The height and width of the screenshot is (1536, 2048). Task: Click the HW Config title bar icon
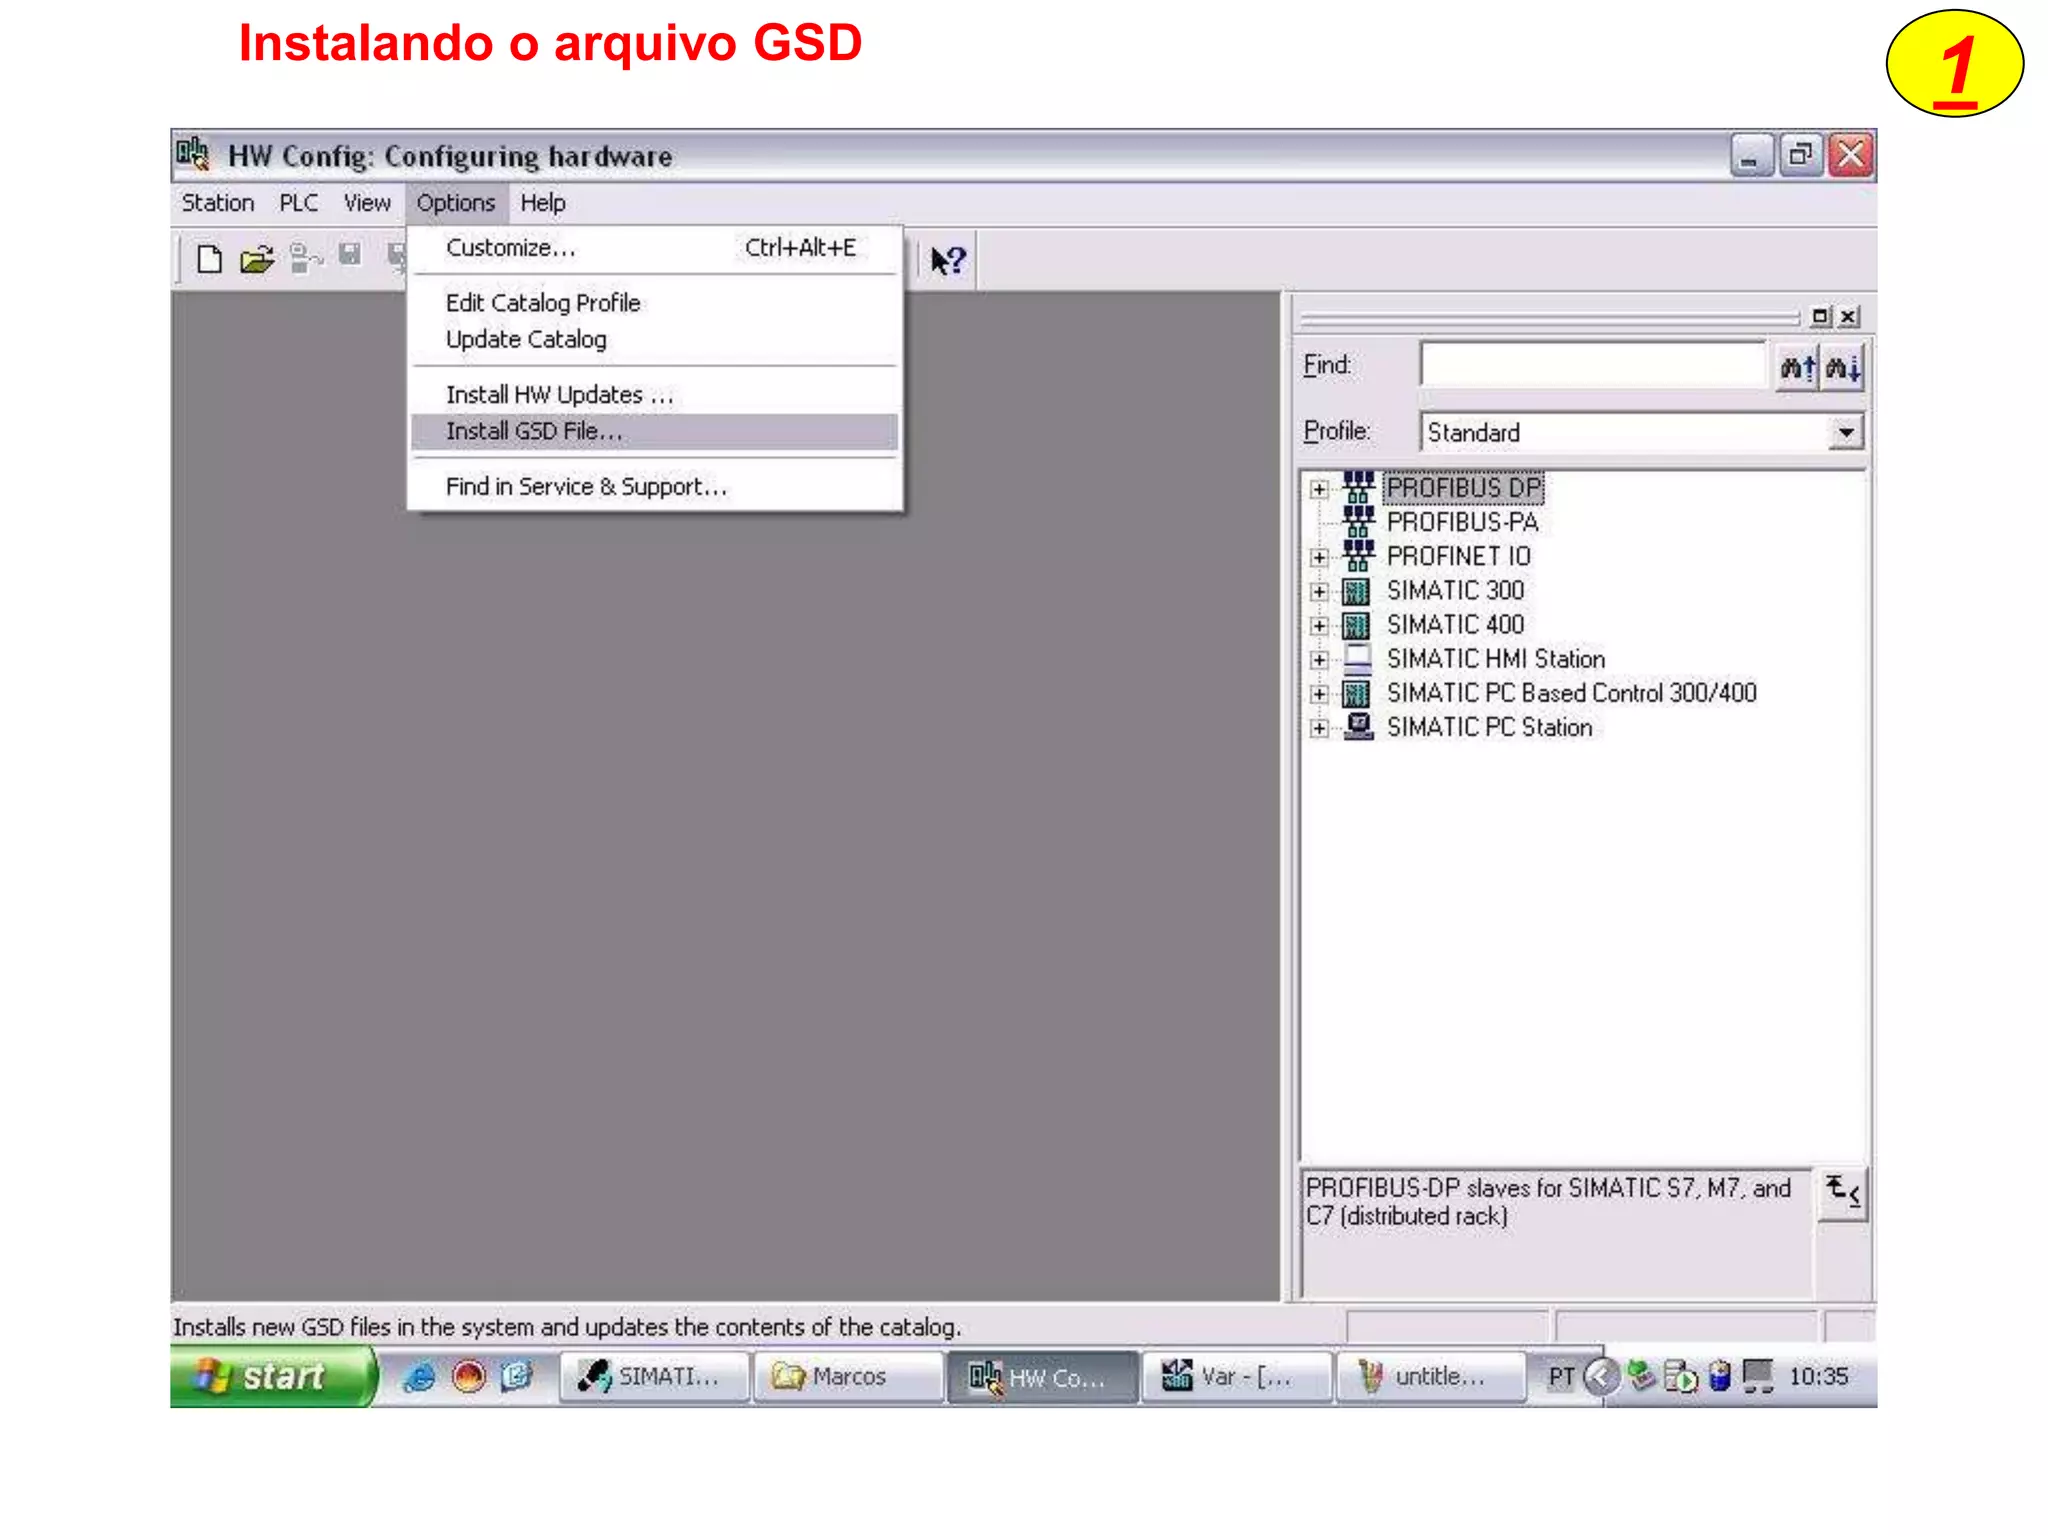coord(193,155)
